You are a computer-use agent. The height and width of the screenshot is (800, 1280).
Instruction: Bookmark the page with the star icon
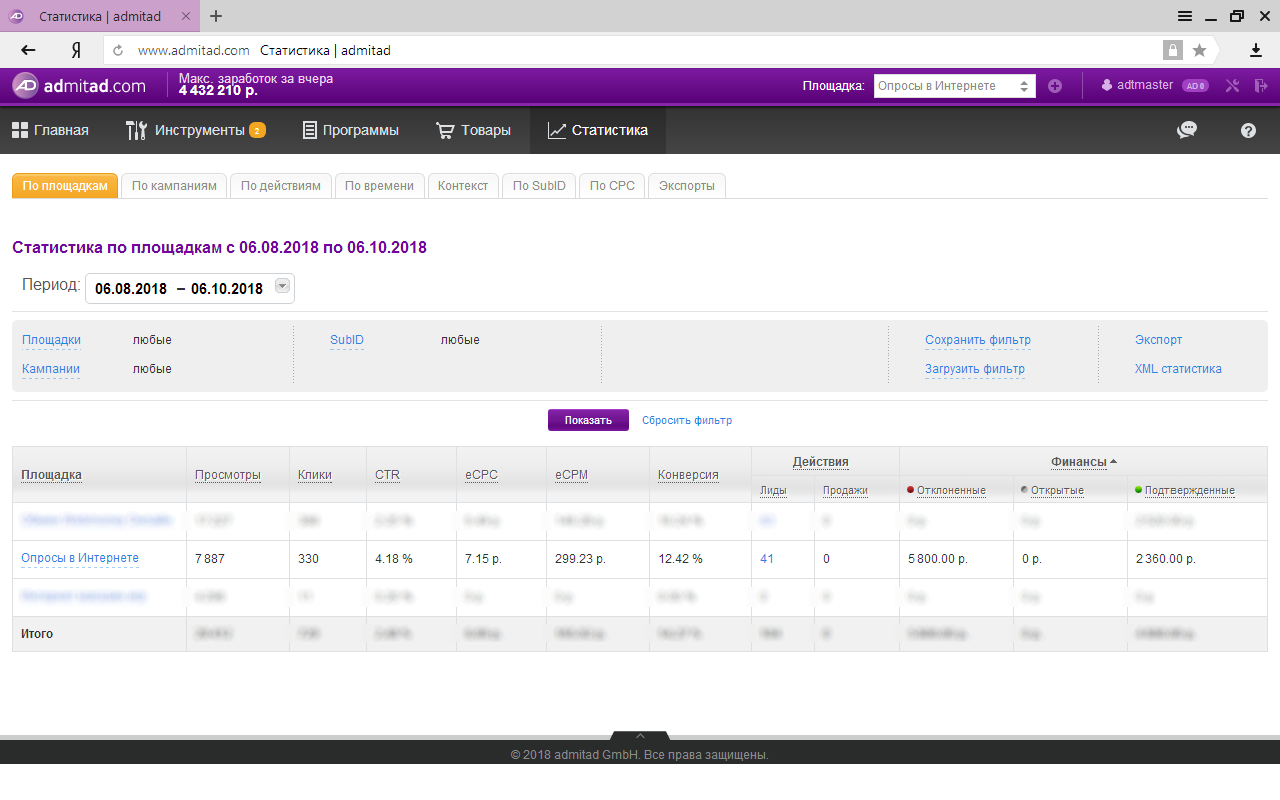pyautogui.click(x=1199, y=50)
